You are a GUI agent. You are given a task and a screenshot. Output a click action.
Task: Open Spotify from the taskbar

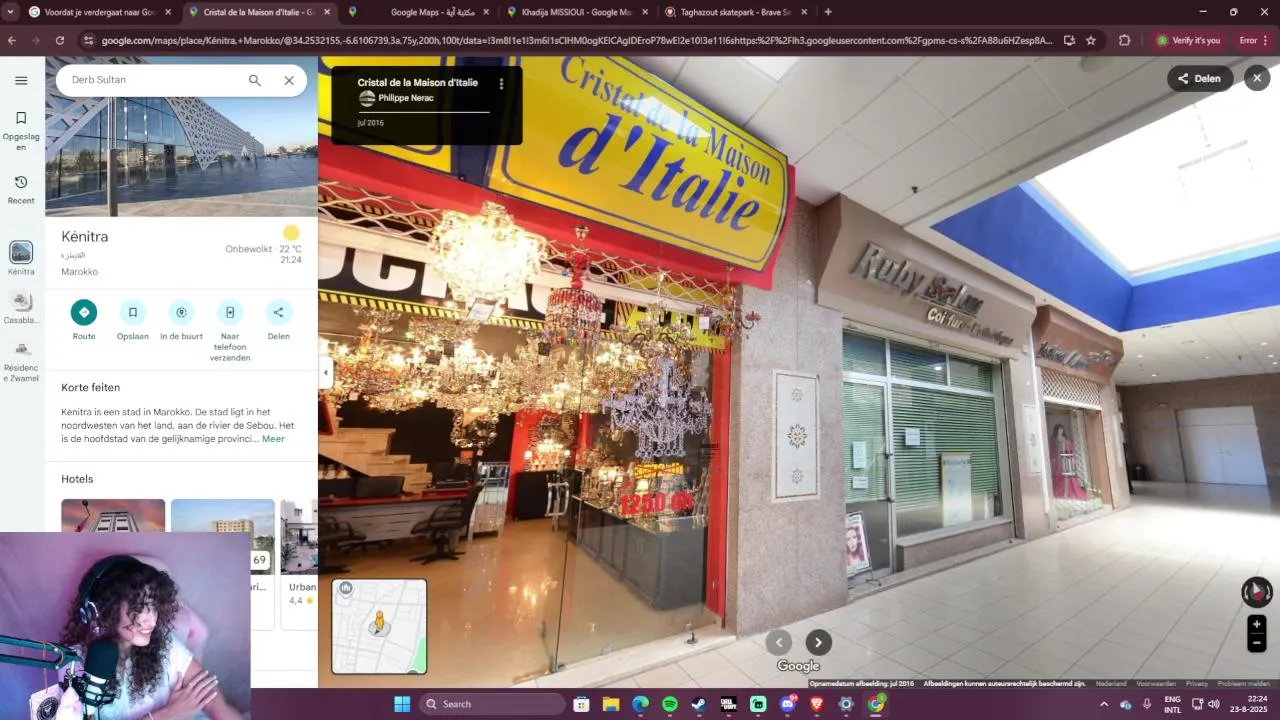pos(670,704)
